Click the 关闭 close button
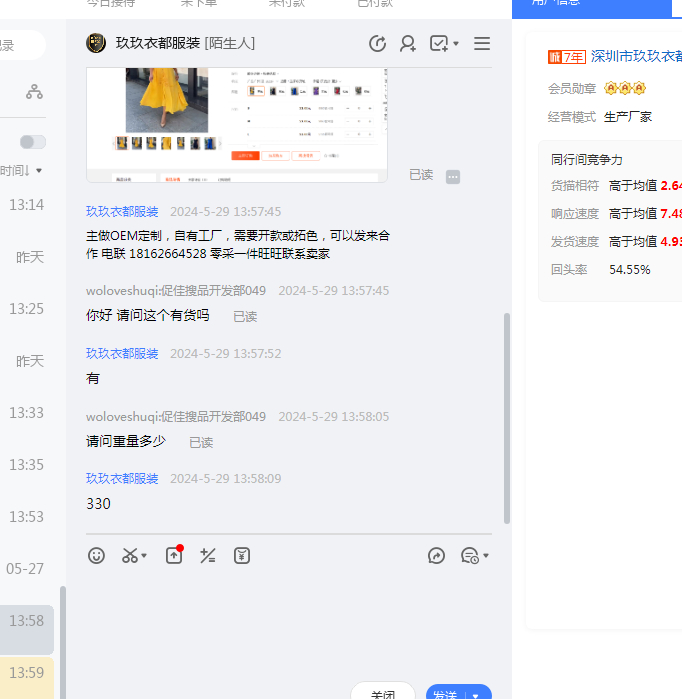Viewport: 682px width, 699px height. [x=383, y=693]
